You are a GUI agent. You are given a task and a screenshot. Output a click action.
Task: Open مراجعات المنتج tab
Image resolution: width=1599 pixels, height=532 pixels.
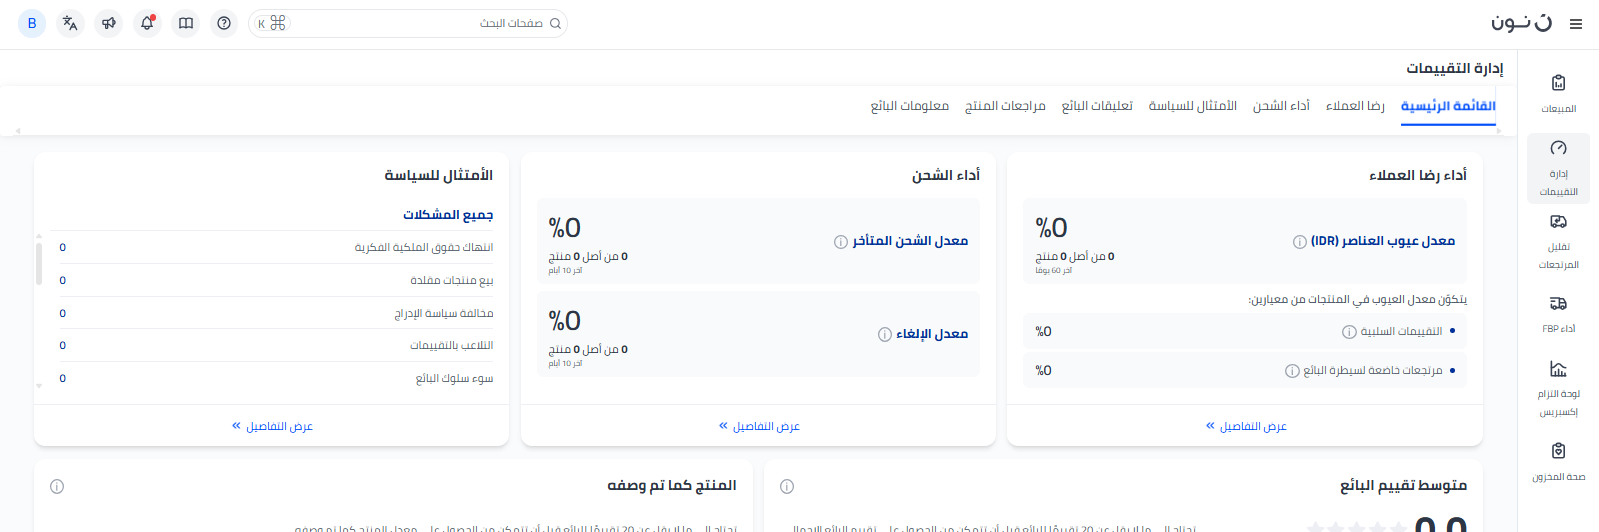tap(1005, 106)
